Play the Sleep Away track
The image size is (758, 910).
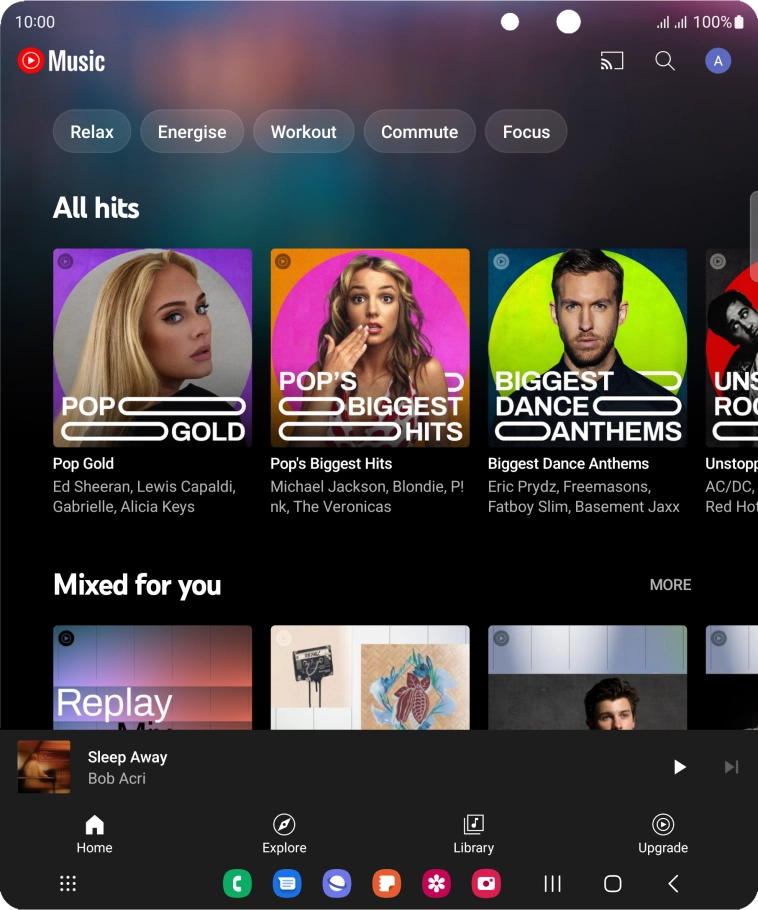click(x=679, y=767)
